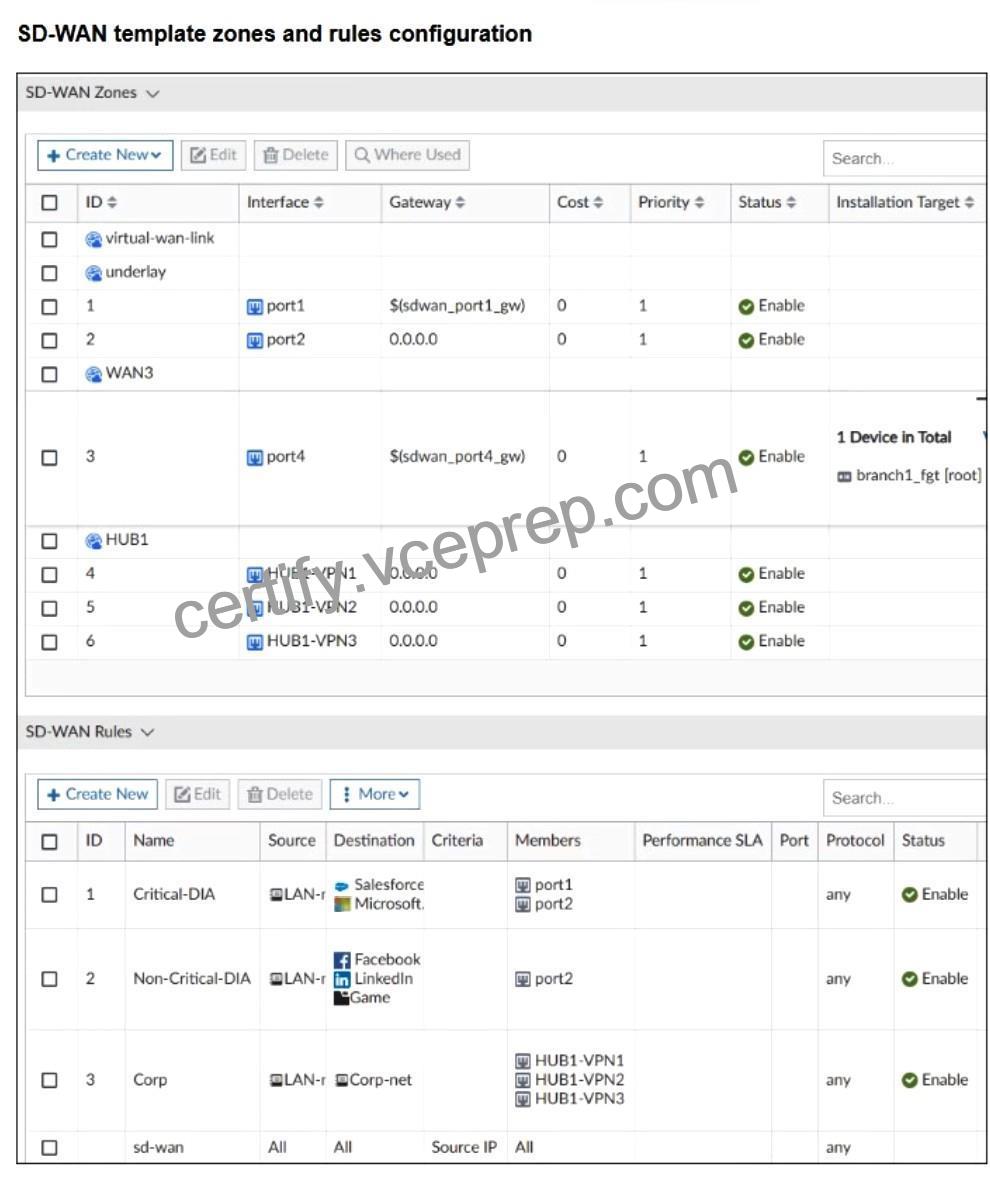The height and width of the screenshot is (1183, 990).
Task: Click the virtual-wan-link zone globe icon
Action: (94, 239)
